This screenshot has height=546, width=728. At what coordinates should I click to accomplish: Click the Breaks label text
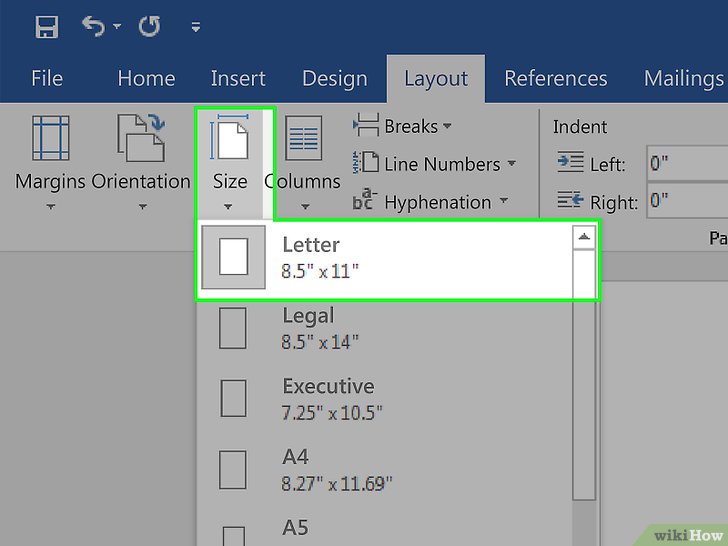(411, 126)
